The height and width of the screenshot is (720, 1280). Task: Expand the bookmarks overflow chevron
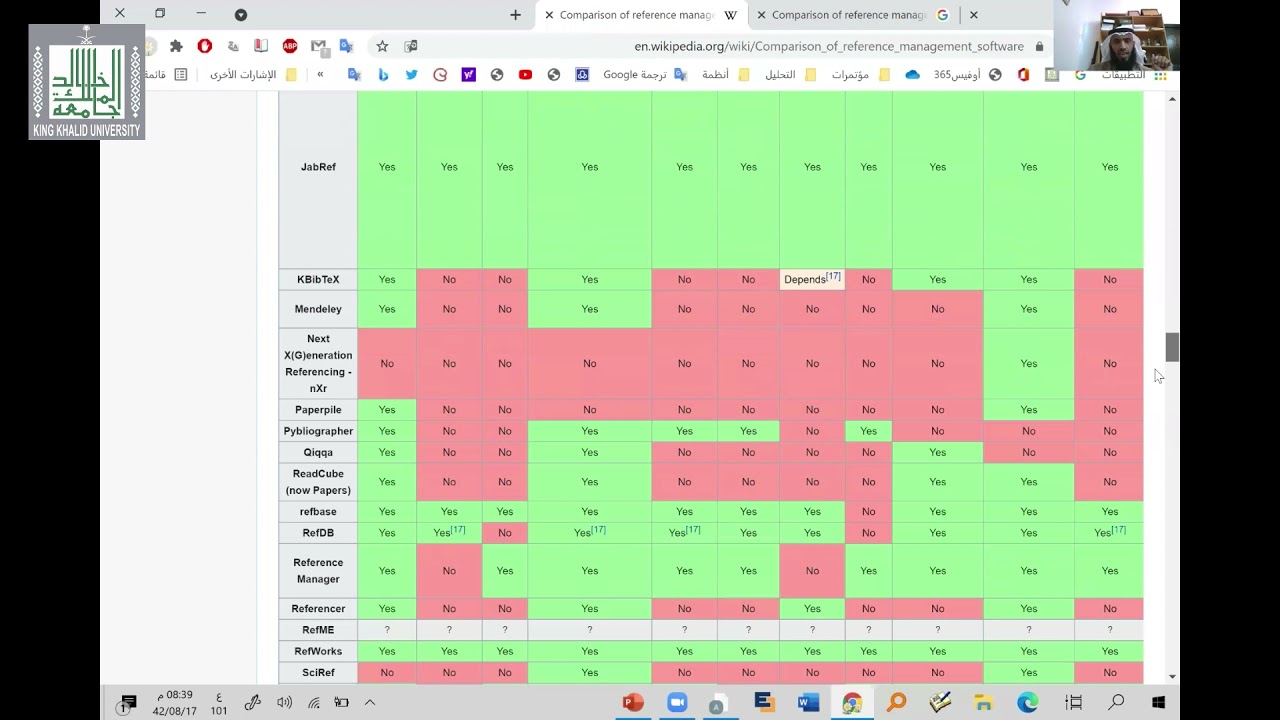(320, 75)
